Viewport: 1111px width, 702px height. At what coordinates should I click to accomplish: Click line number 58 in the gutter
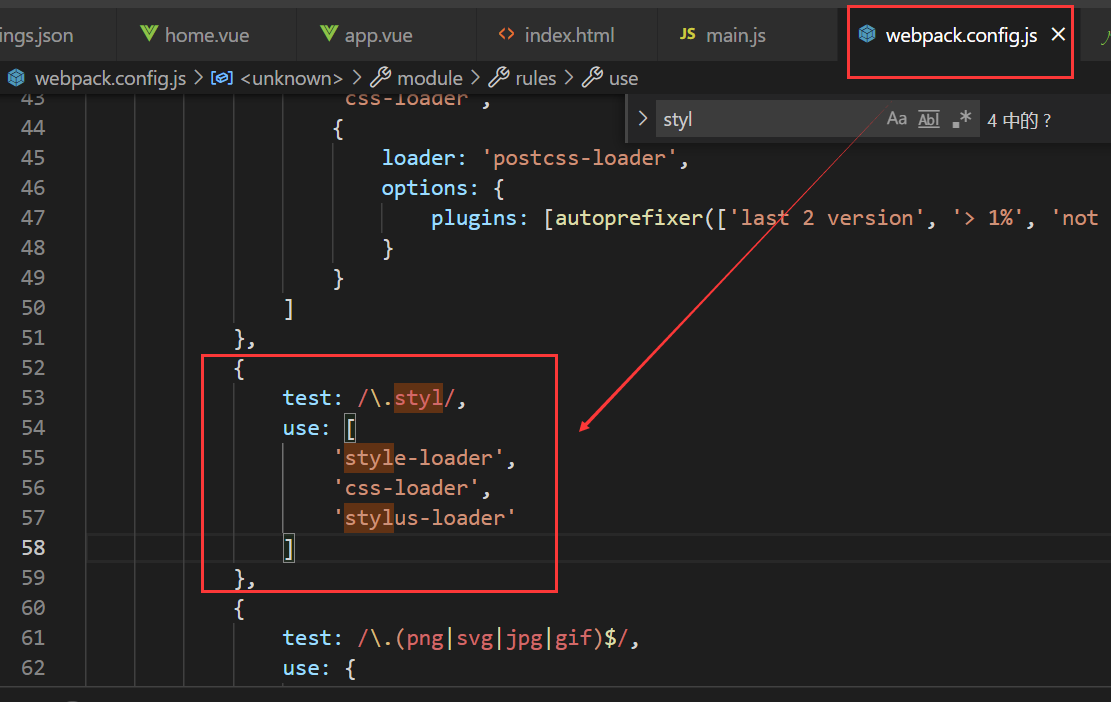[x=33, y=548]
